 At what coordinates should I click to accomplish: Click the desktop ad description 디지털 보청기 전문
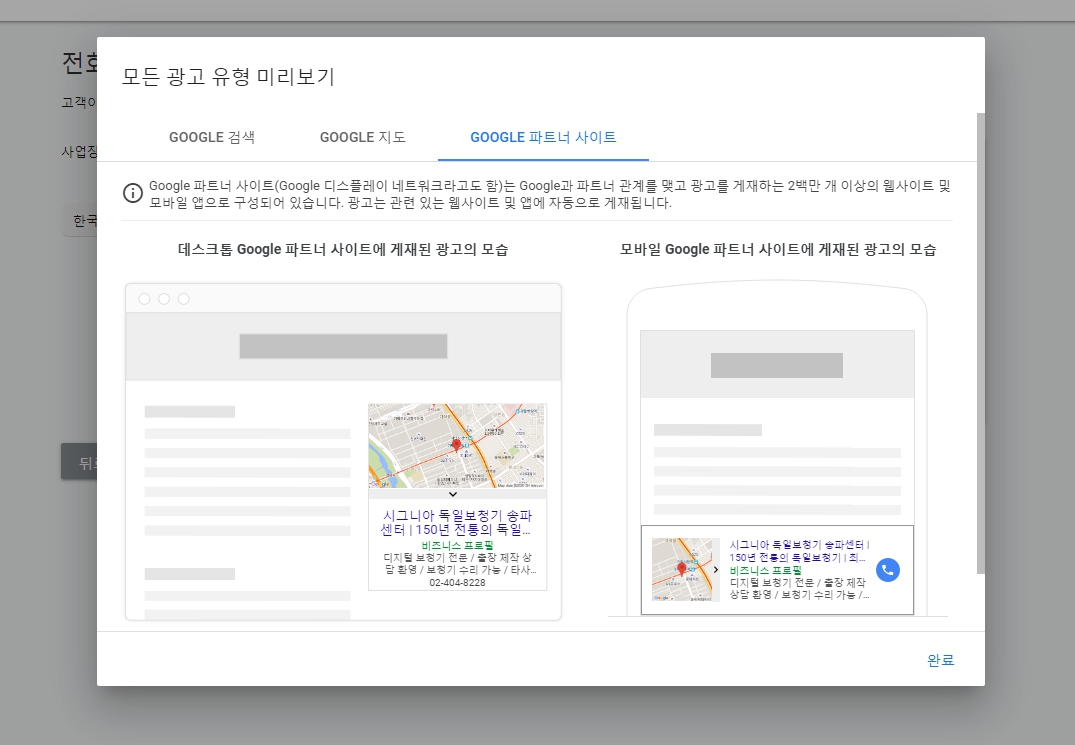457,563
